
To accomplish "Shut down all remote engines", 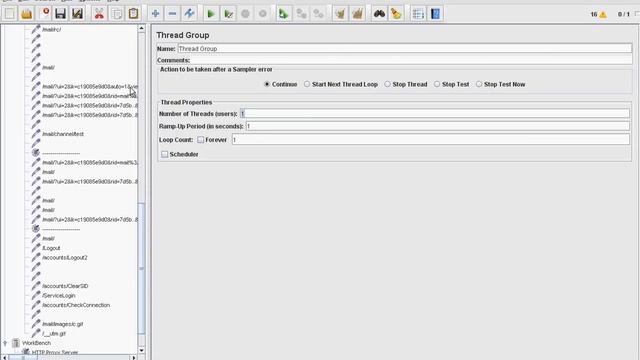I will pos(318,14).
